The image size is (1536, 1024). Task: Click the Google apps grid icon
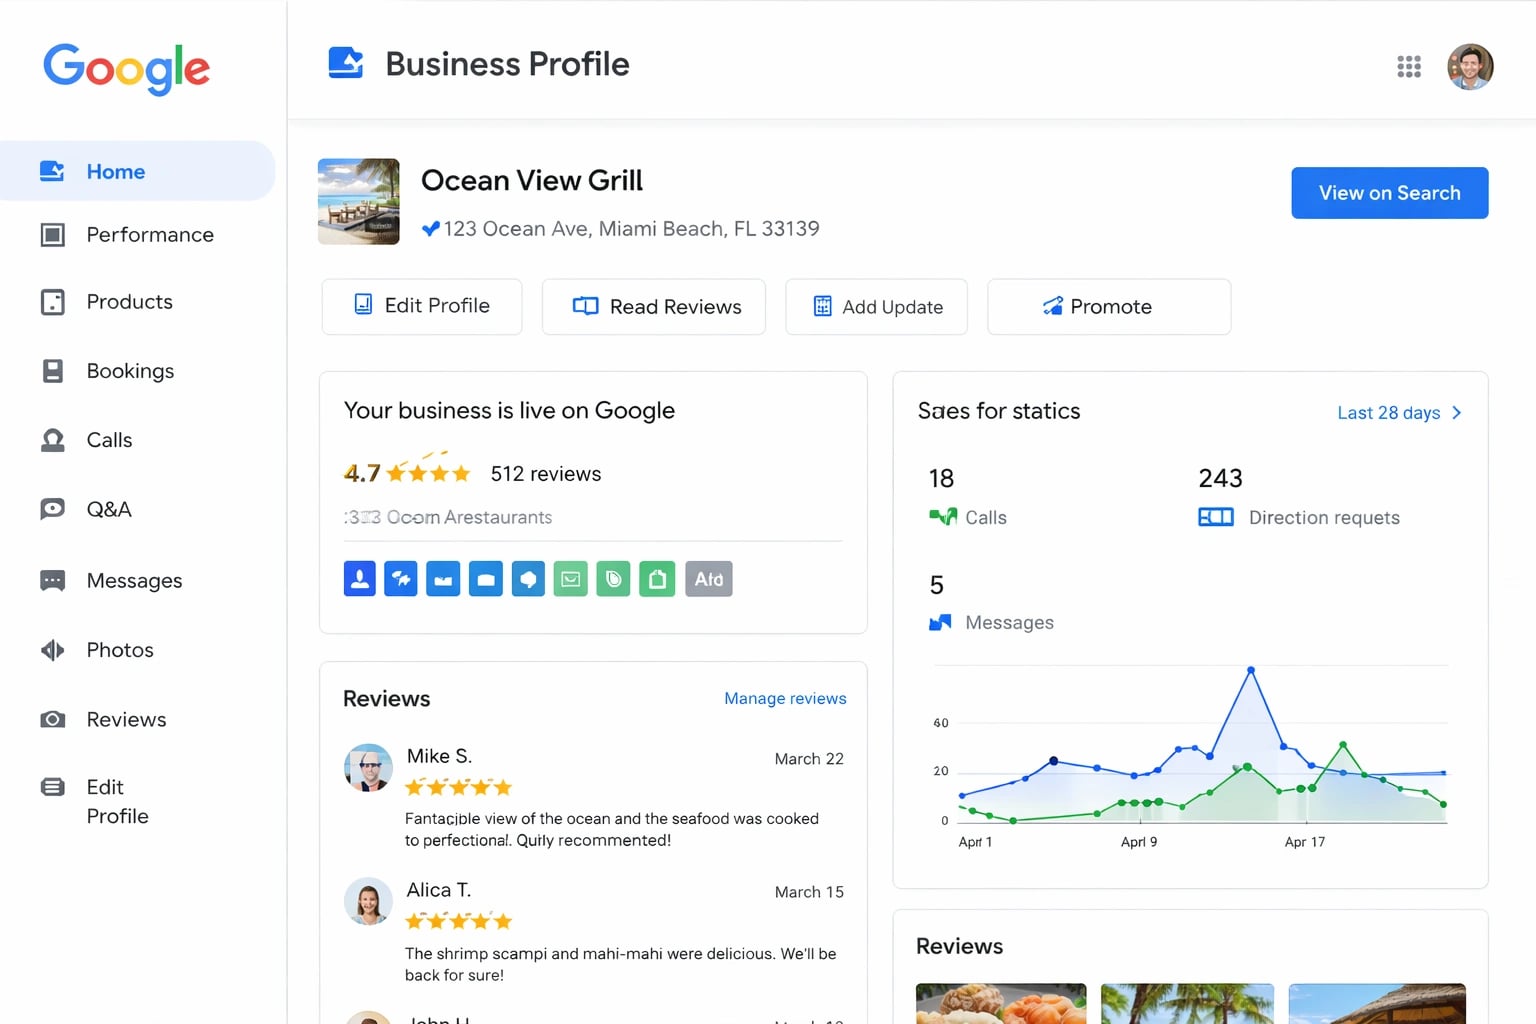1409,66
